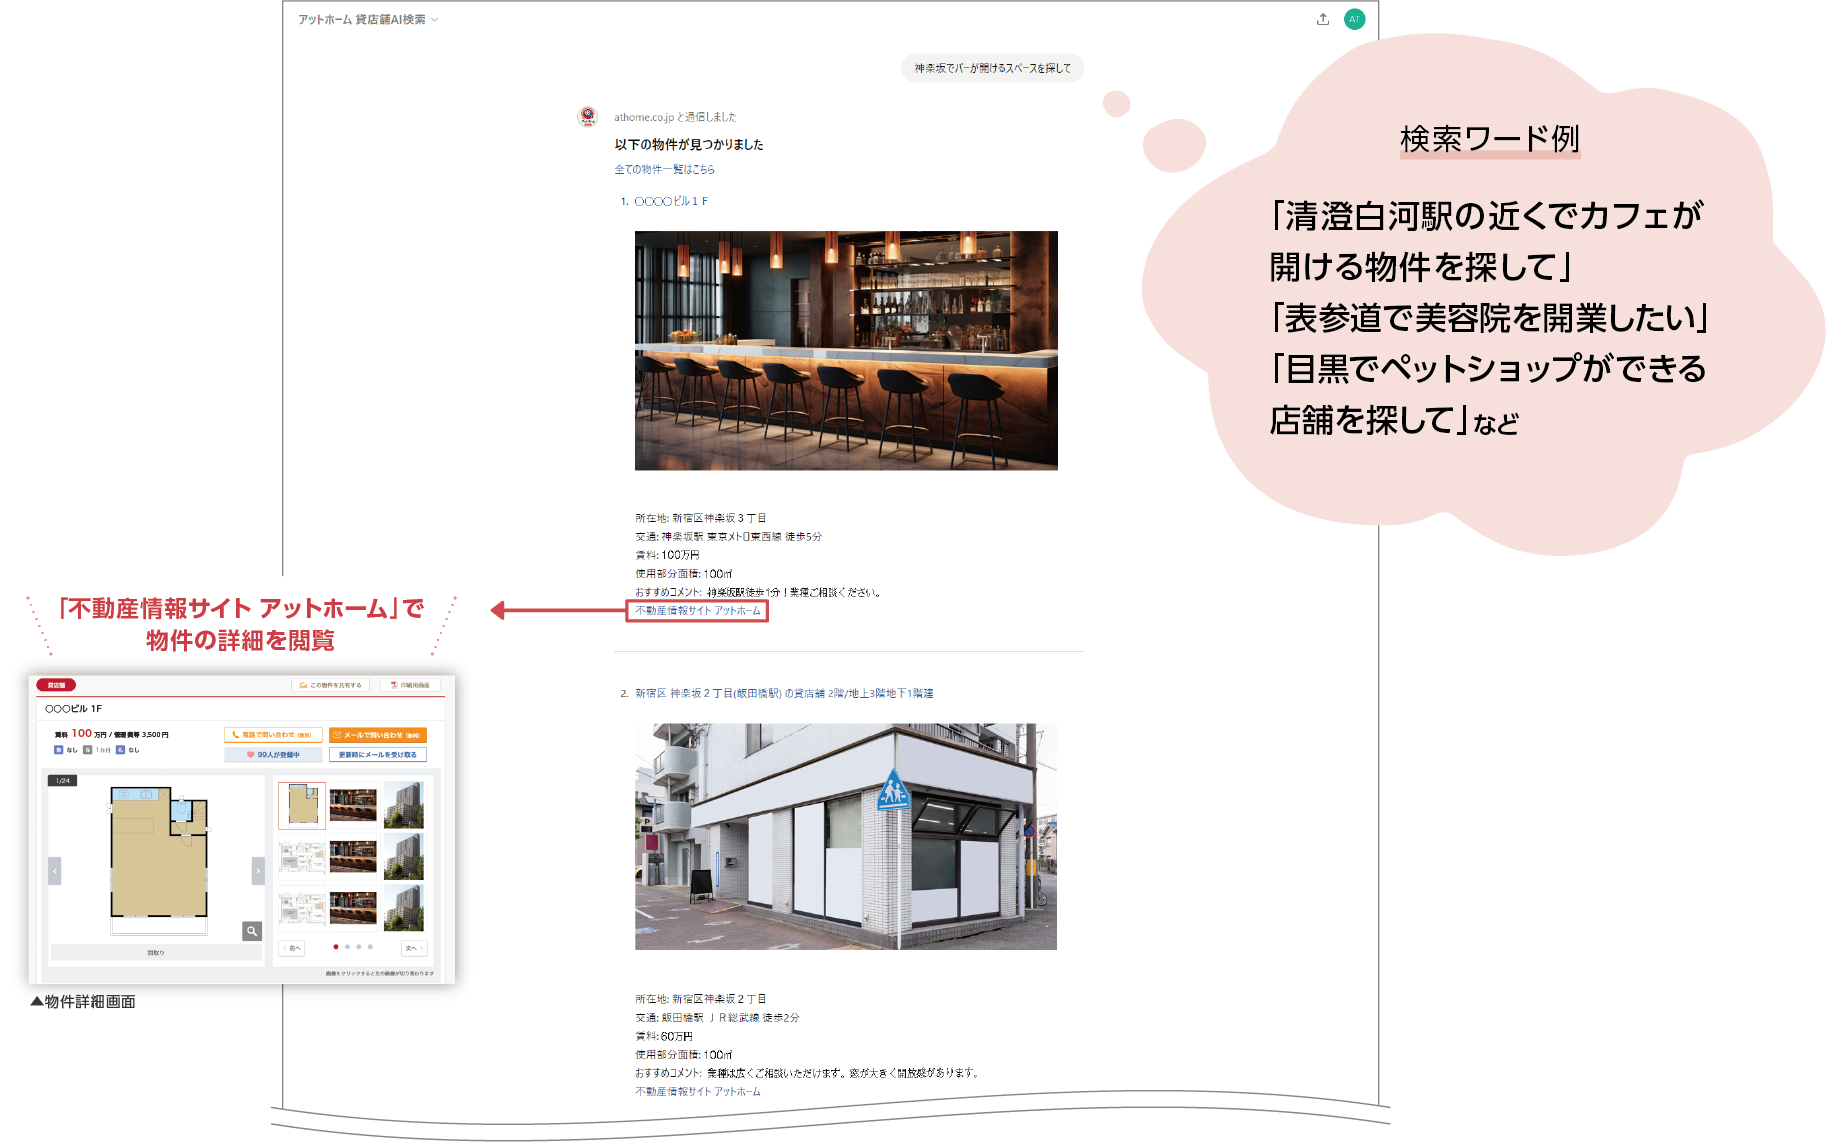The height and width of the screenshot is (1142, 1826).
Task: Click the building exterior photo thumbnail
Action: pos(404,805)
